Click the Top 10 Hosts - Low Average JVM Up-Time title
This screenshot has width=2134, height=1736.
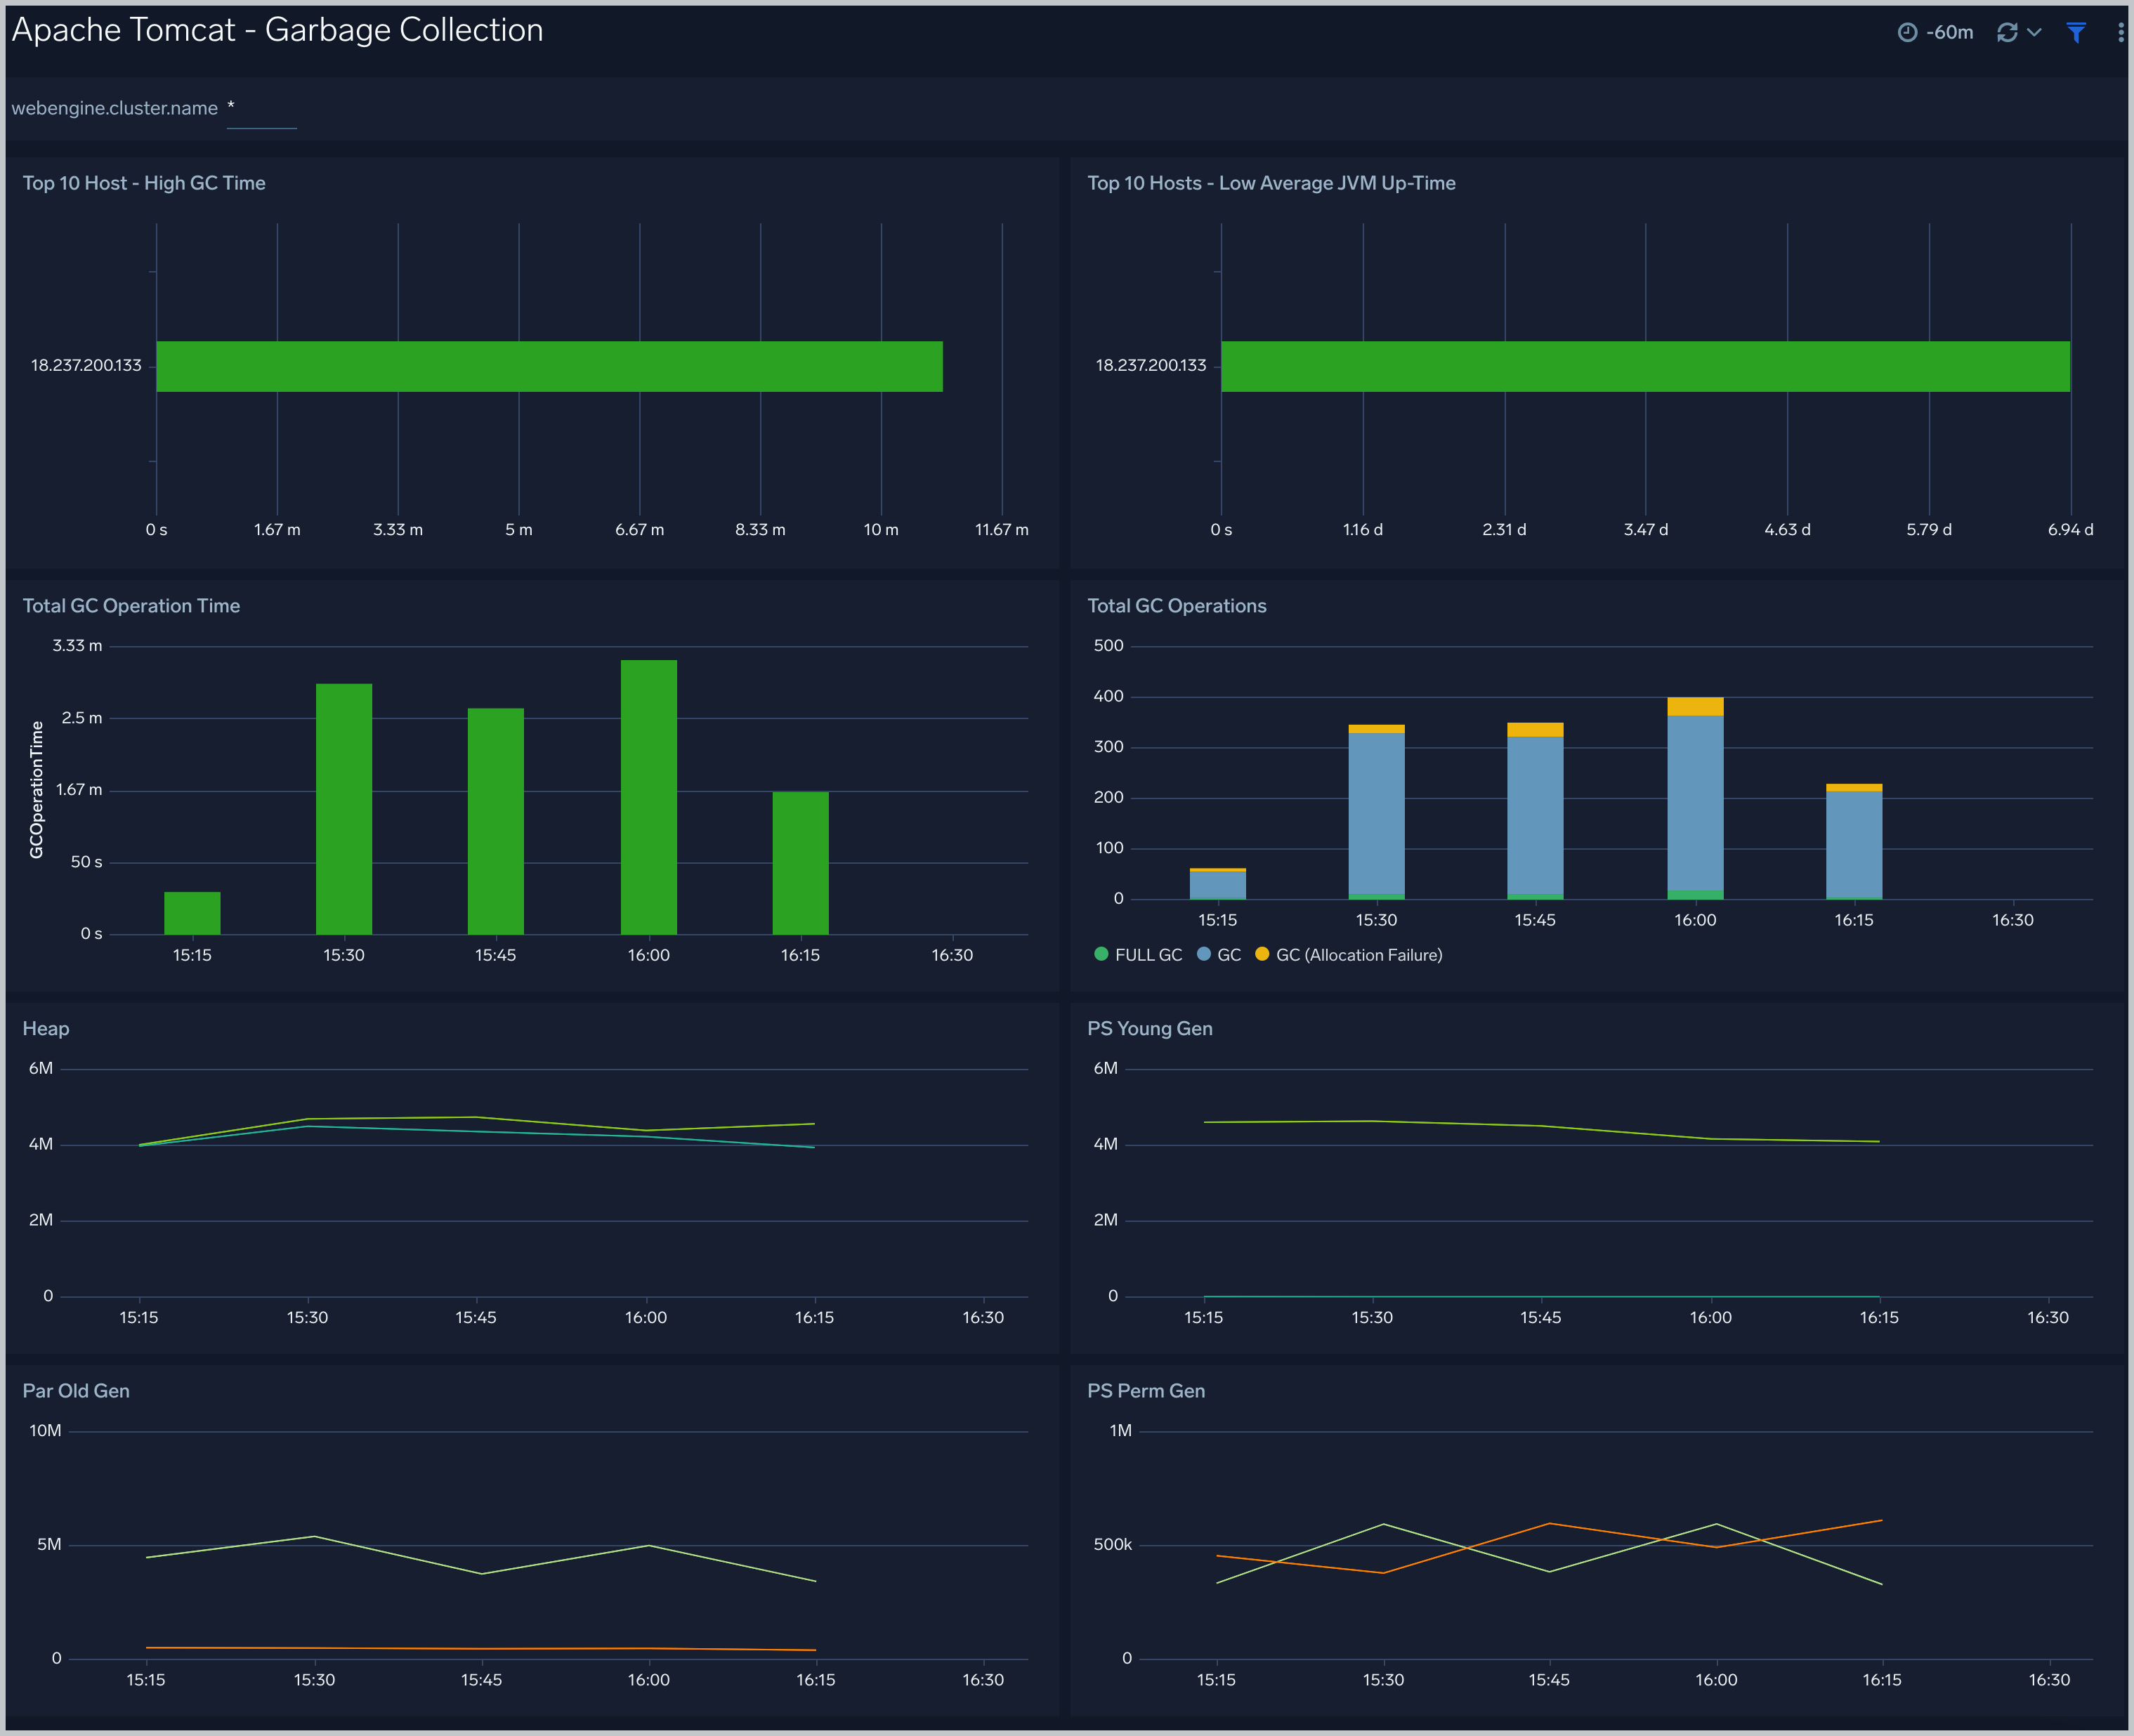coord(1271,183)
